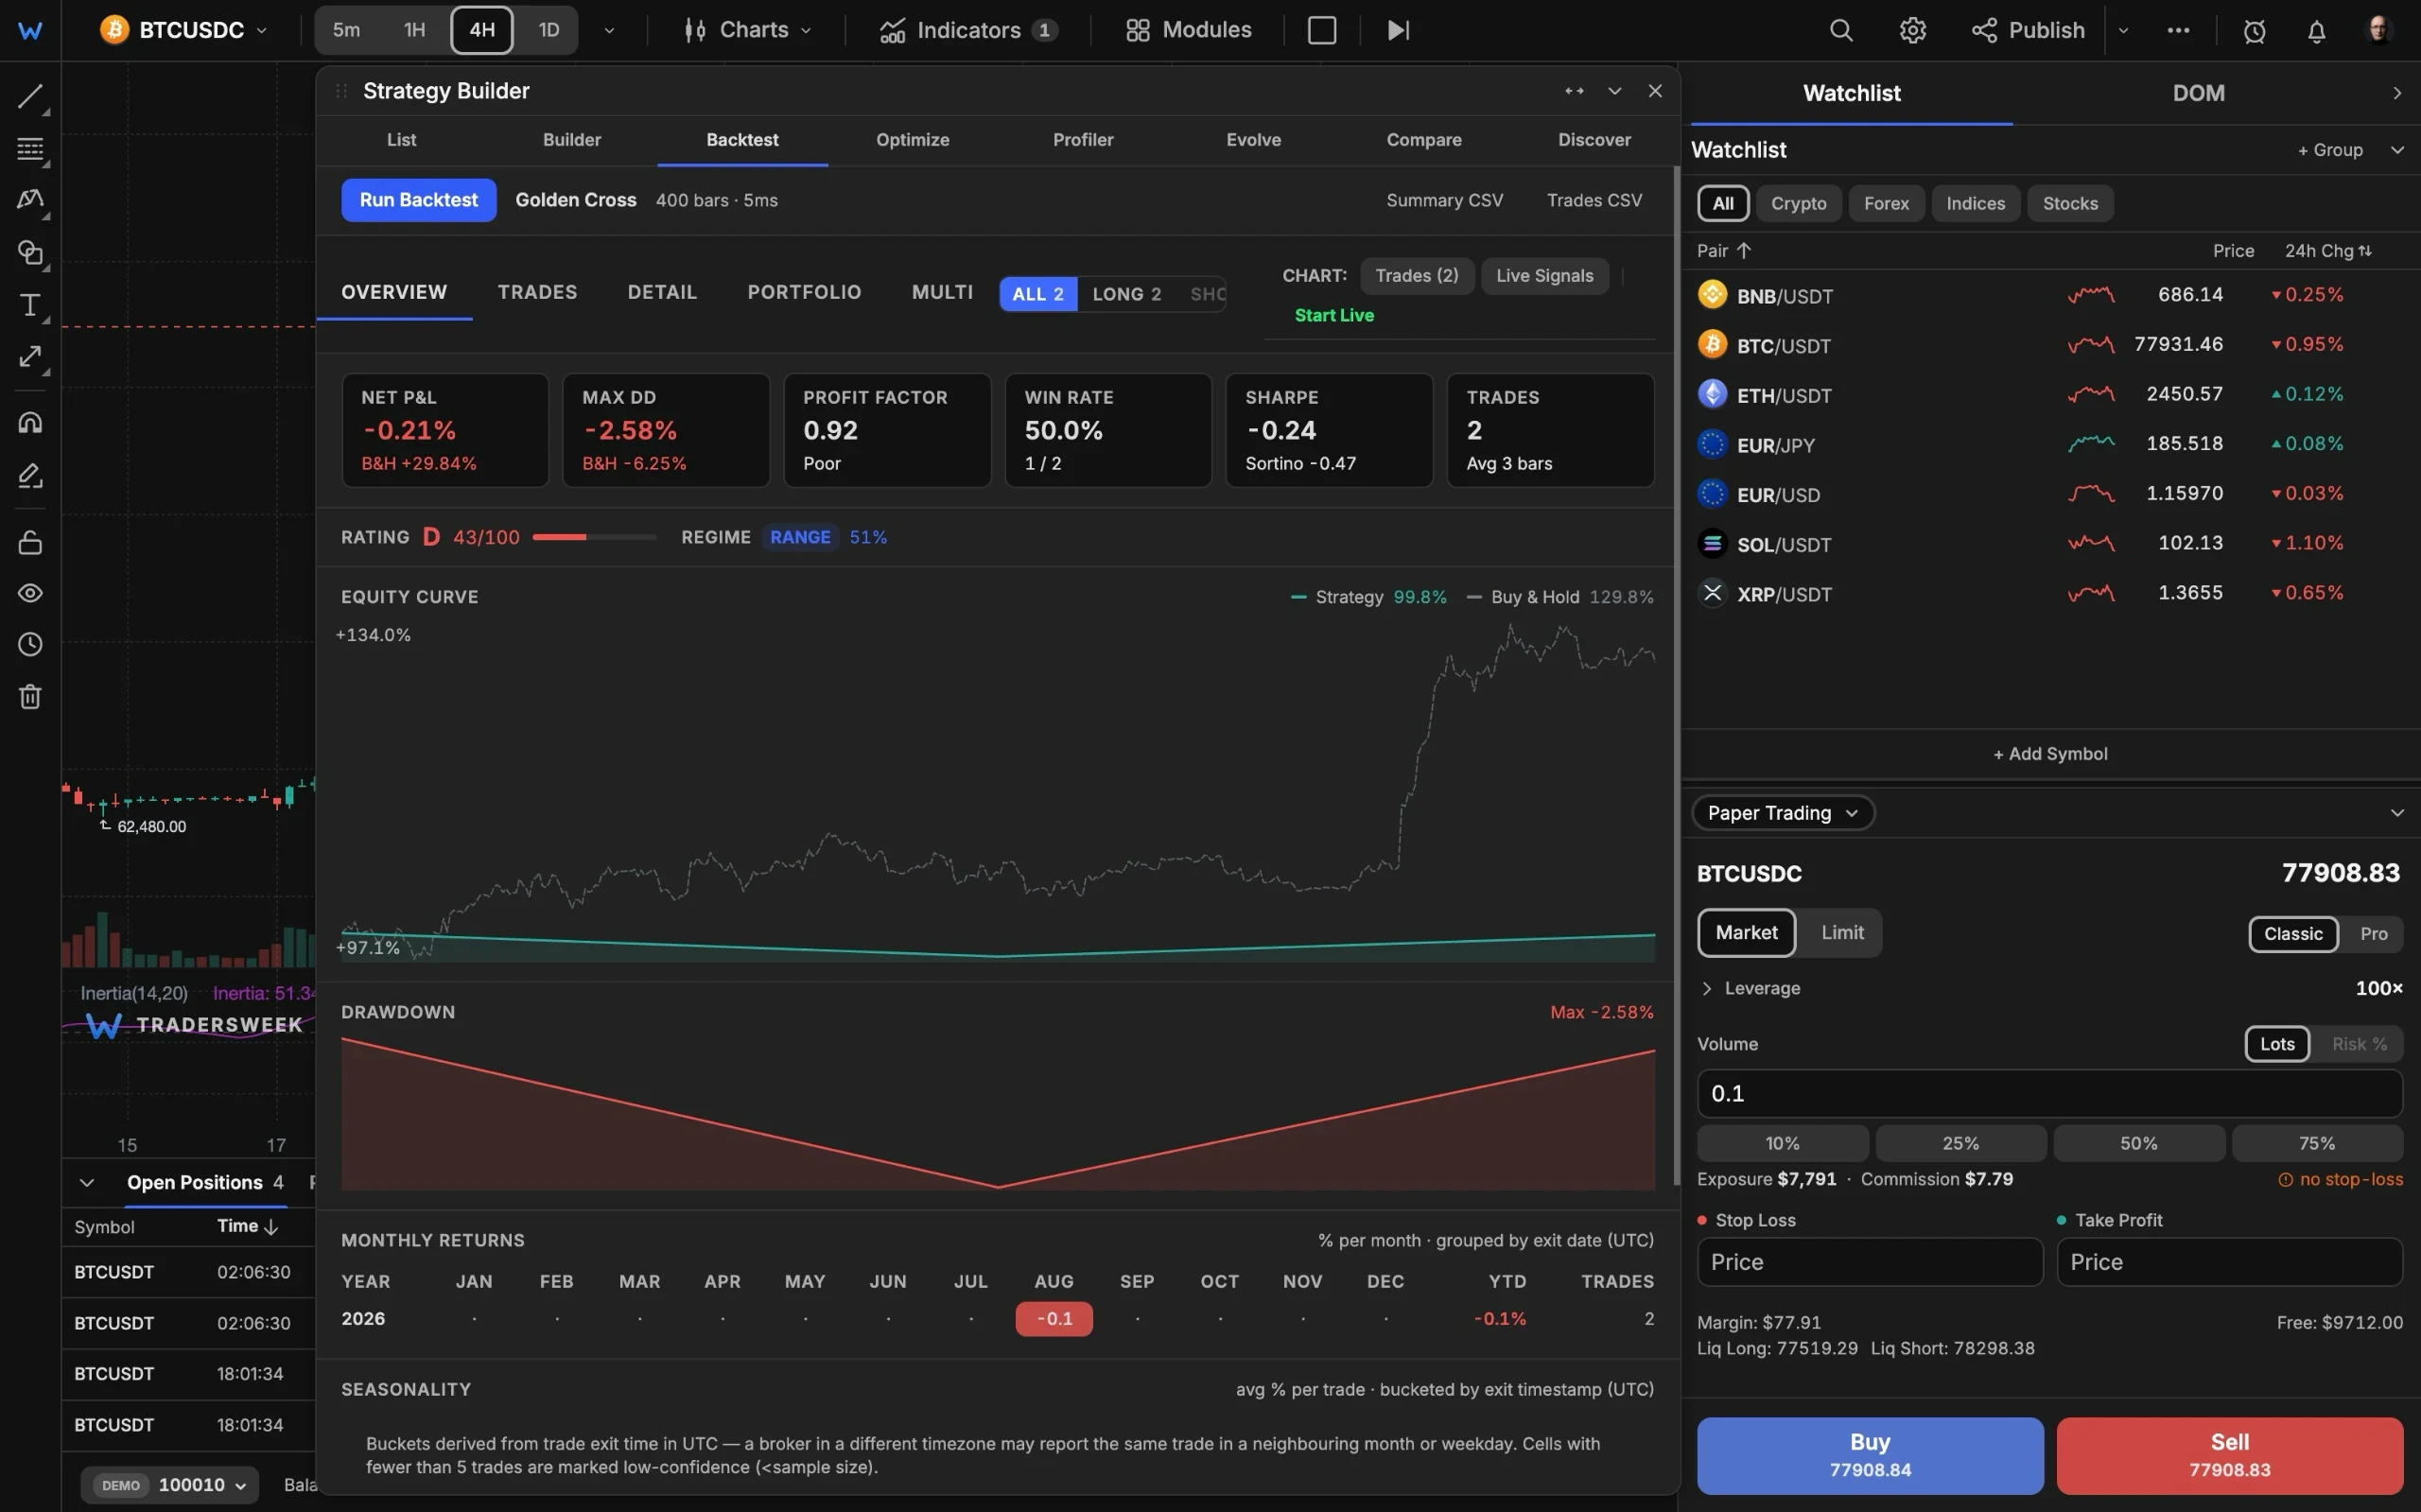
Task: Select the 5m timeframe
Action: [346, 30]
